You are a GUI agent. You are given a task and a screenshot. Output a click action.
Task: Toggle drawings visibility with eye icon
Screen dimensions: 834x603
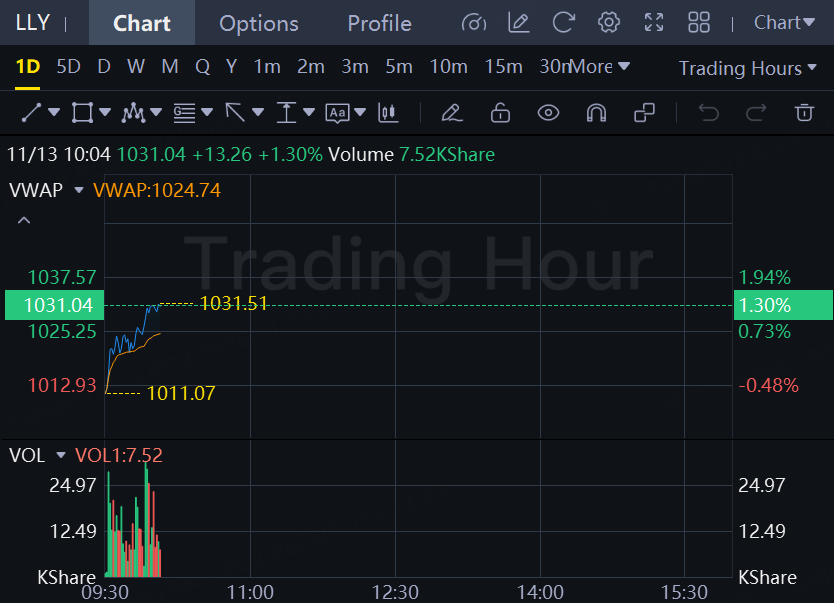548,113
